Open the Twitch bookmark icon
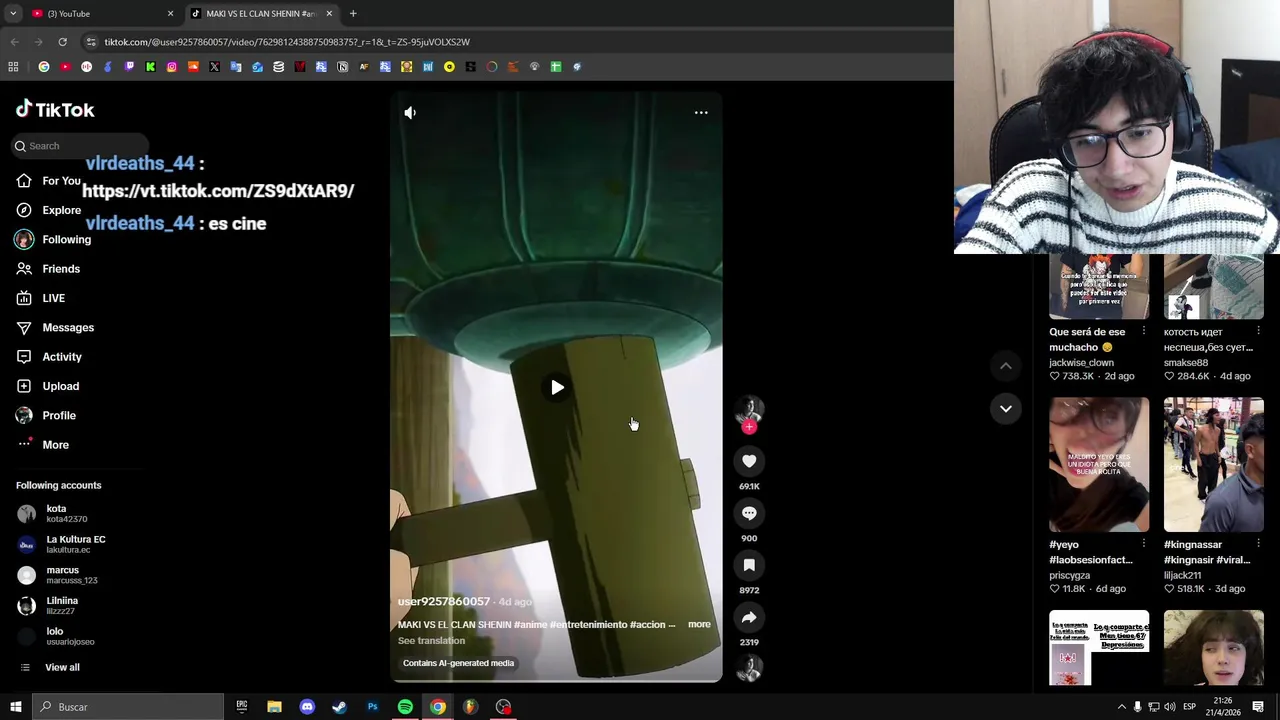Screen dimensions: 1280x720 pyautogui.click(x=129, y=67)
